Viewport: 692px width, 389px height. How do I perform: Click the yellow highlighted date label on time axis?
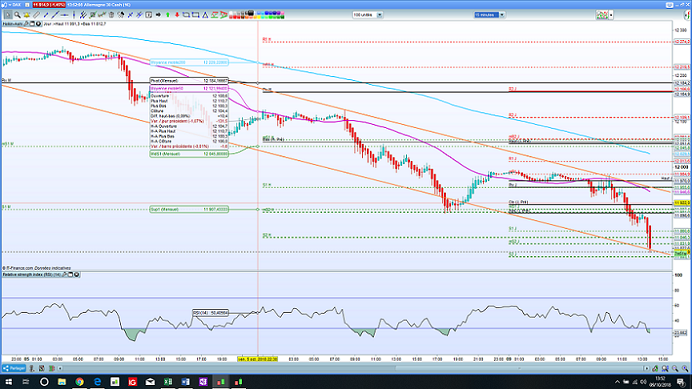click(x=258, y=359)
